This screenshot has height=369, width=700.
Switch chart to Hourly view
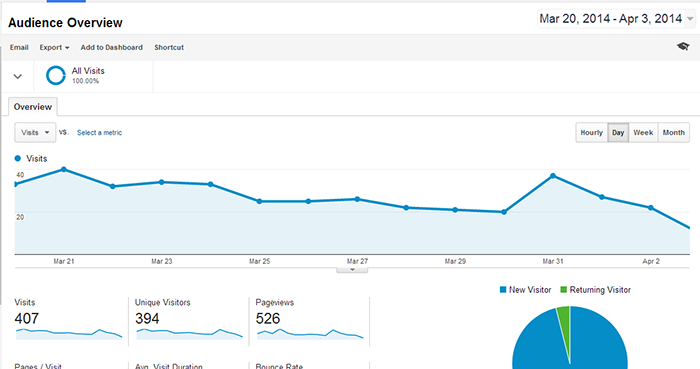pos(592,133)
